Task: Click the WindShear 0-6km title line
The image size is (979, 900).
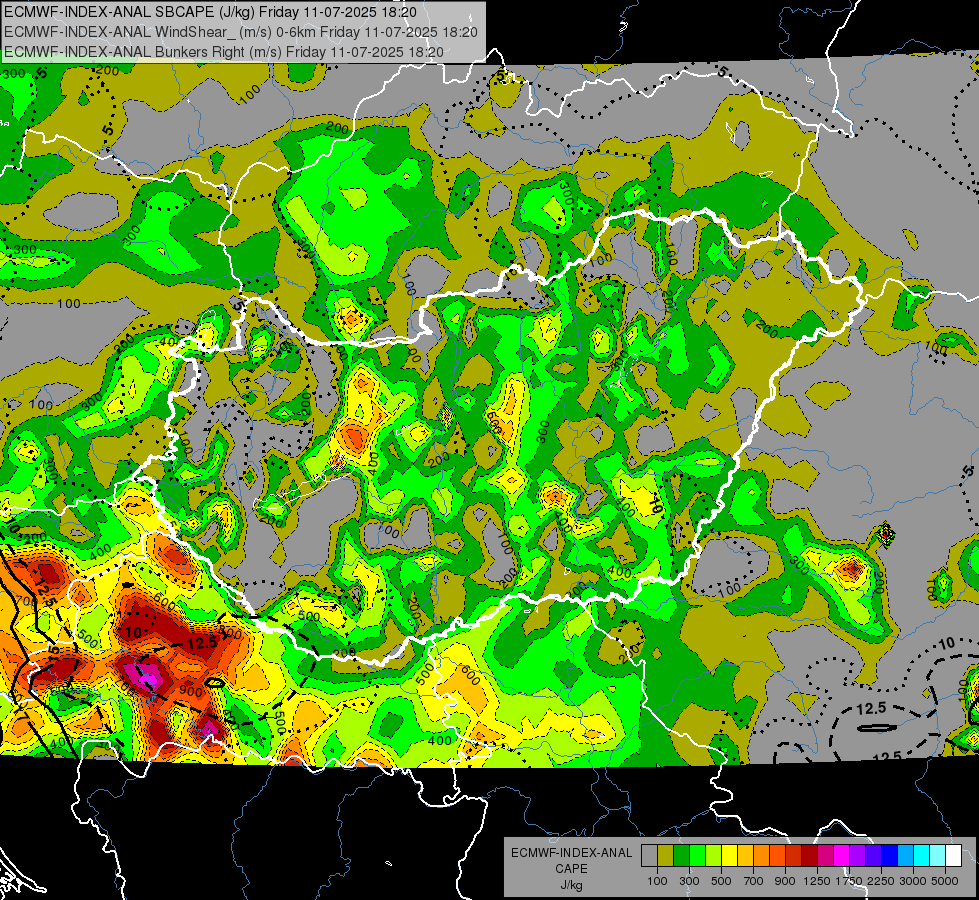Action: (240, 32)
